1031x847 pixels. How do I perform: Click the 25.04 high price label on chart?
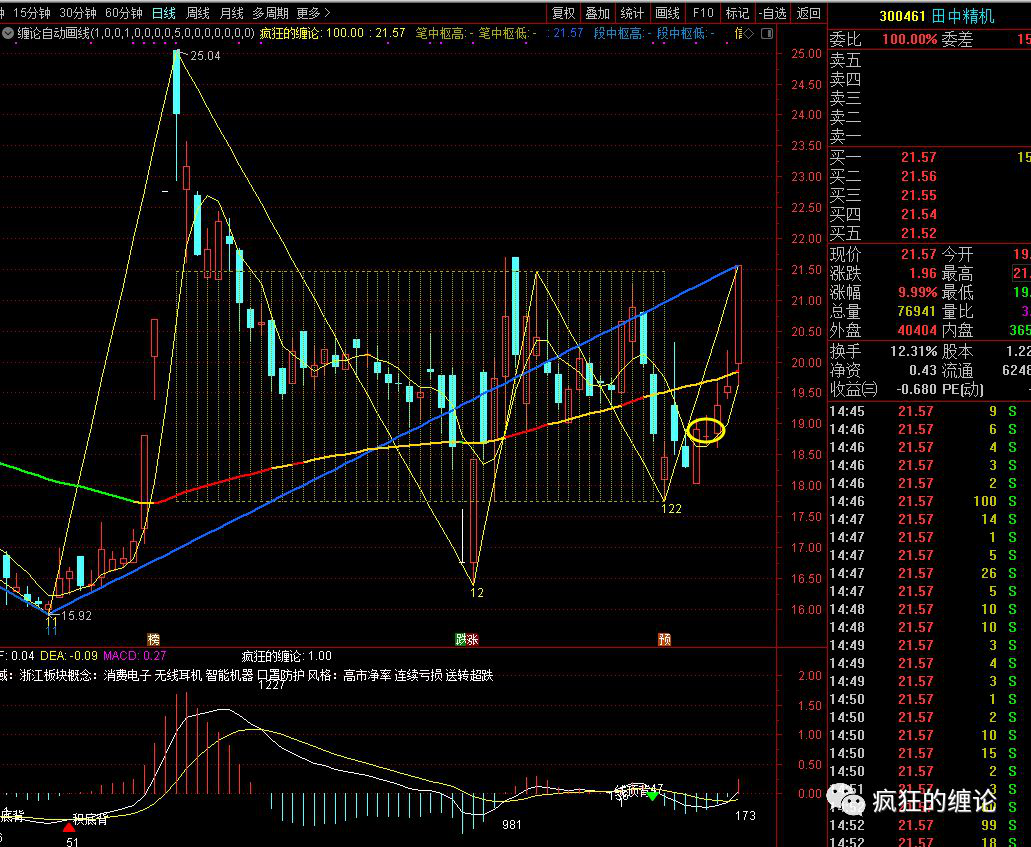click(205, 56)
